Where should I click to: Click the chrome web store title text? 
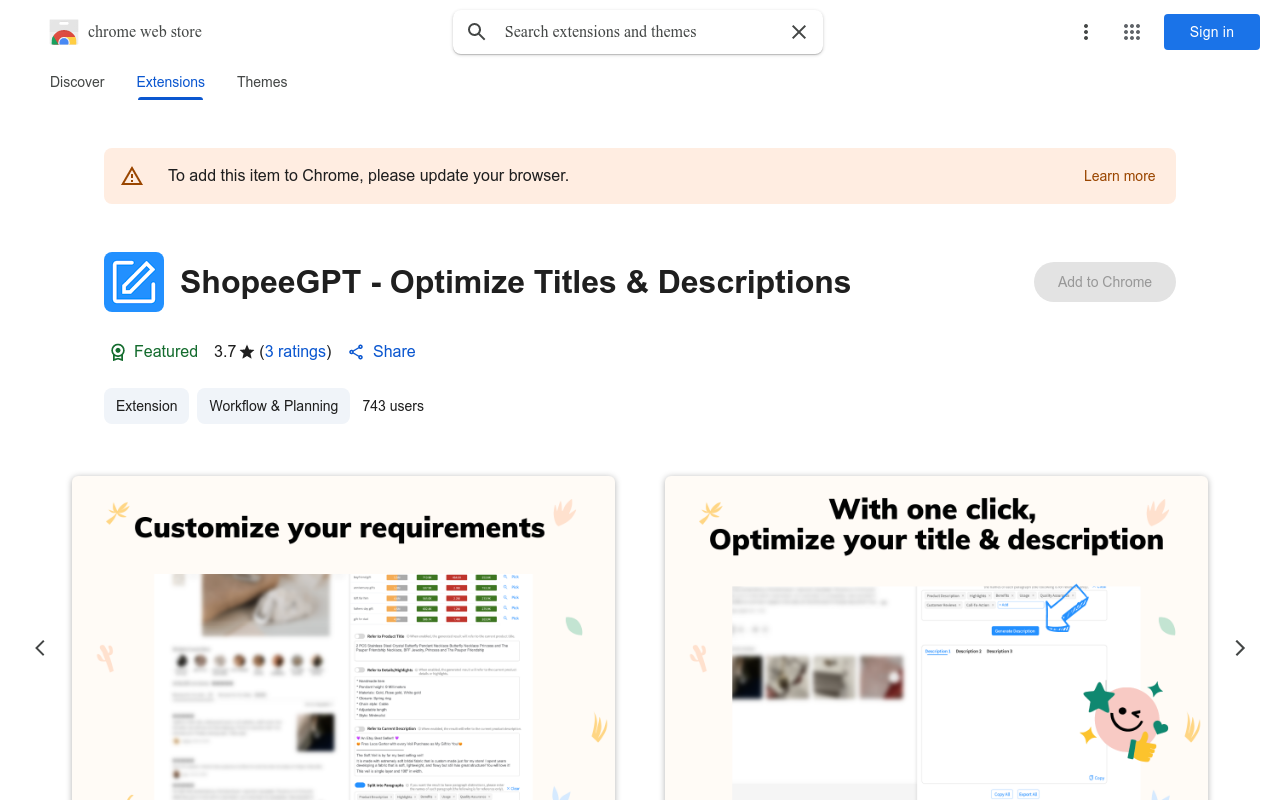145,32
